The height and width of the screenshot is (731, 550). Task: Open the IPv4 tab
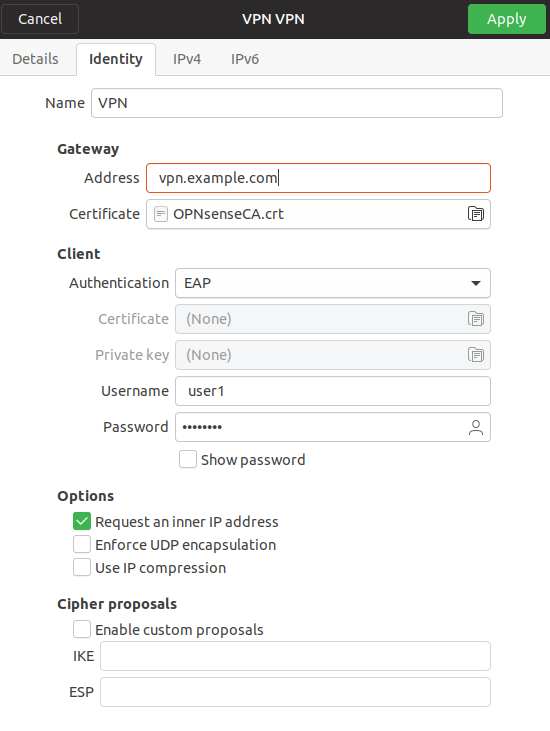click(x=187, y=59)
